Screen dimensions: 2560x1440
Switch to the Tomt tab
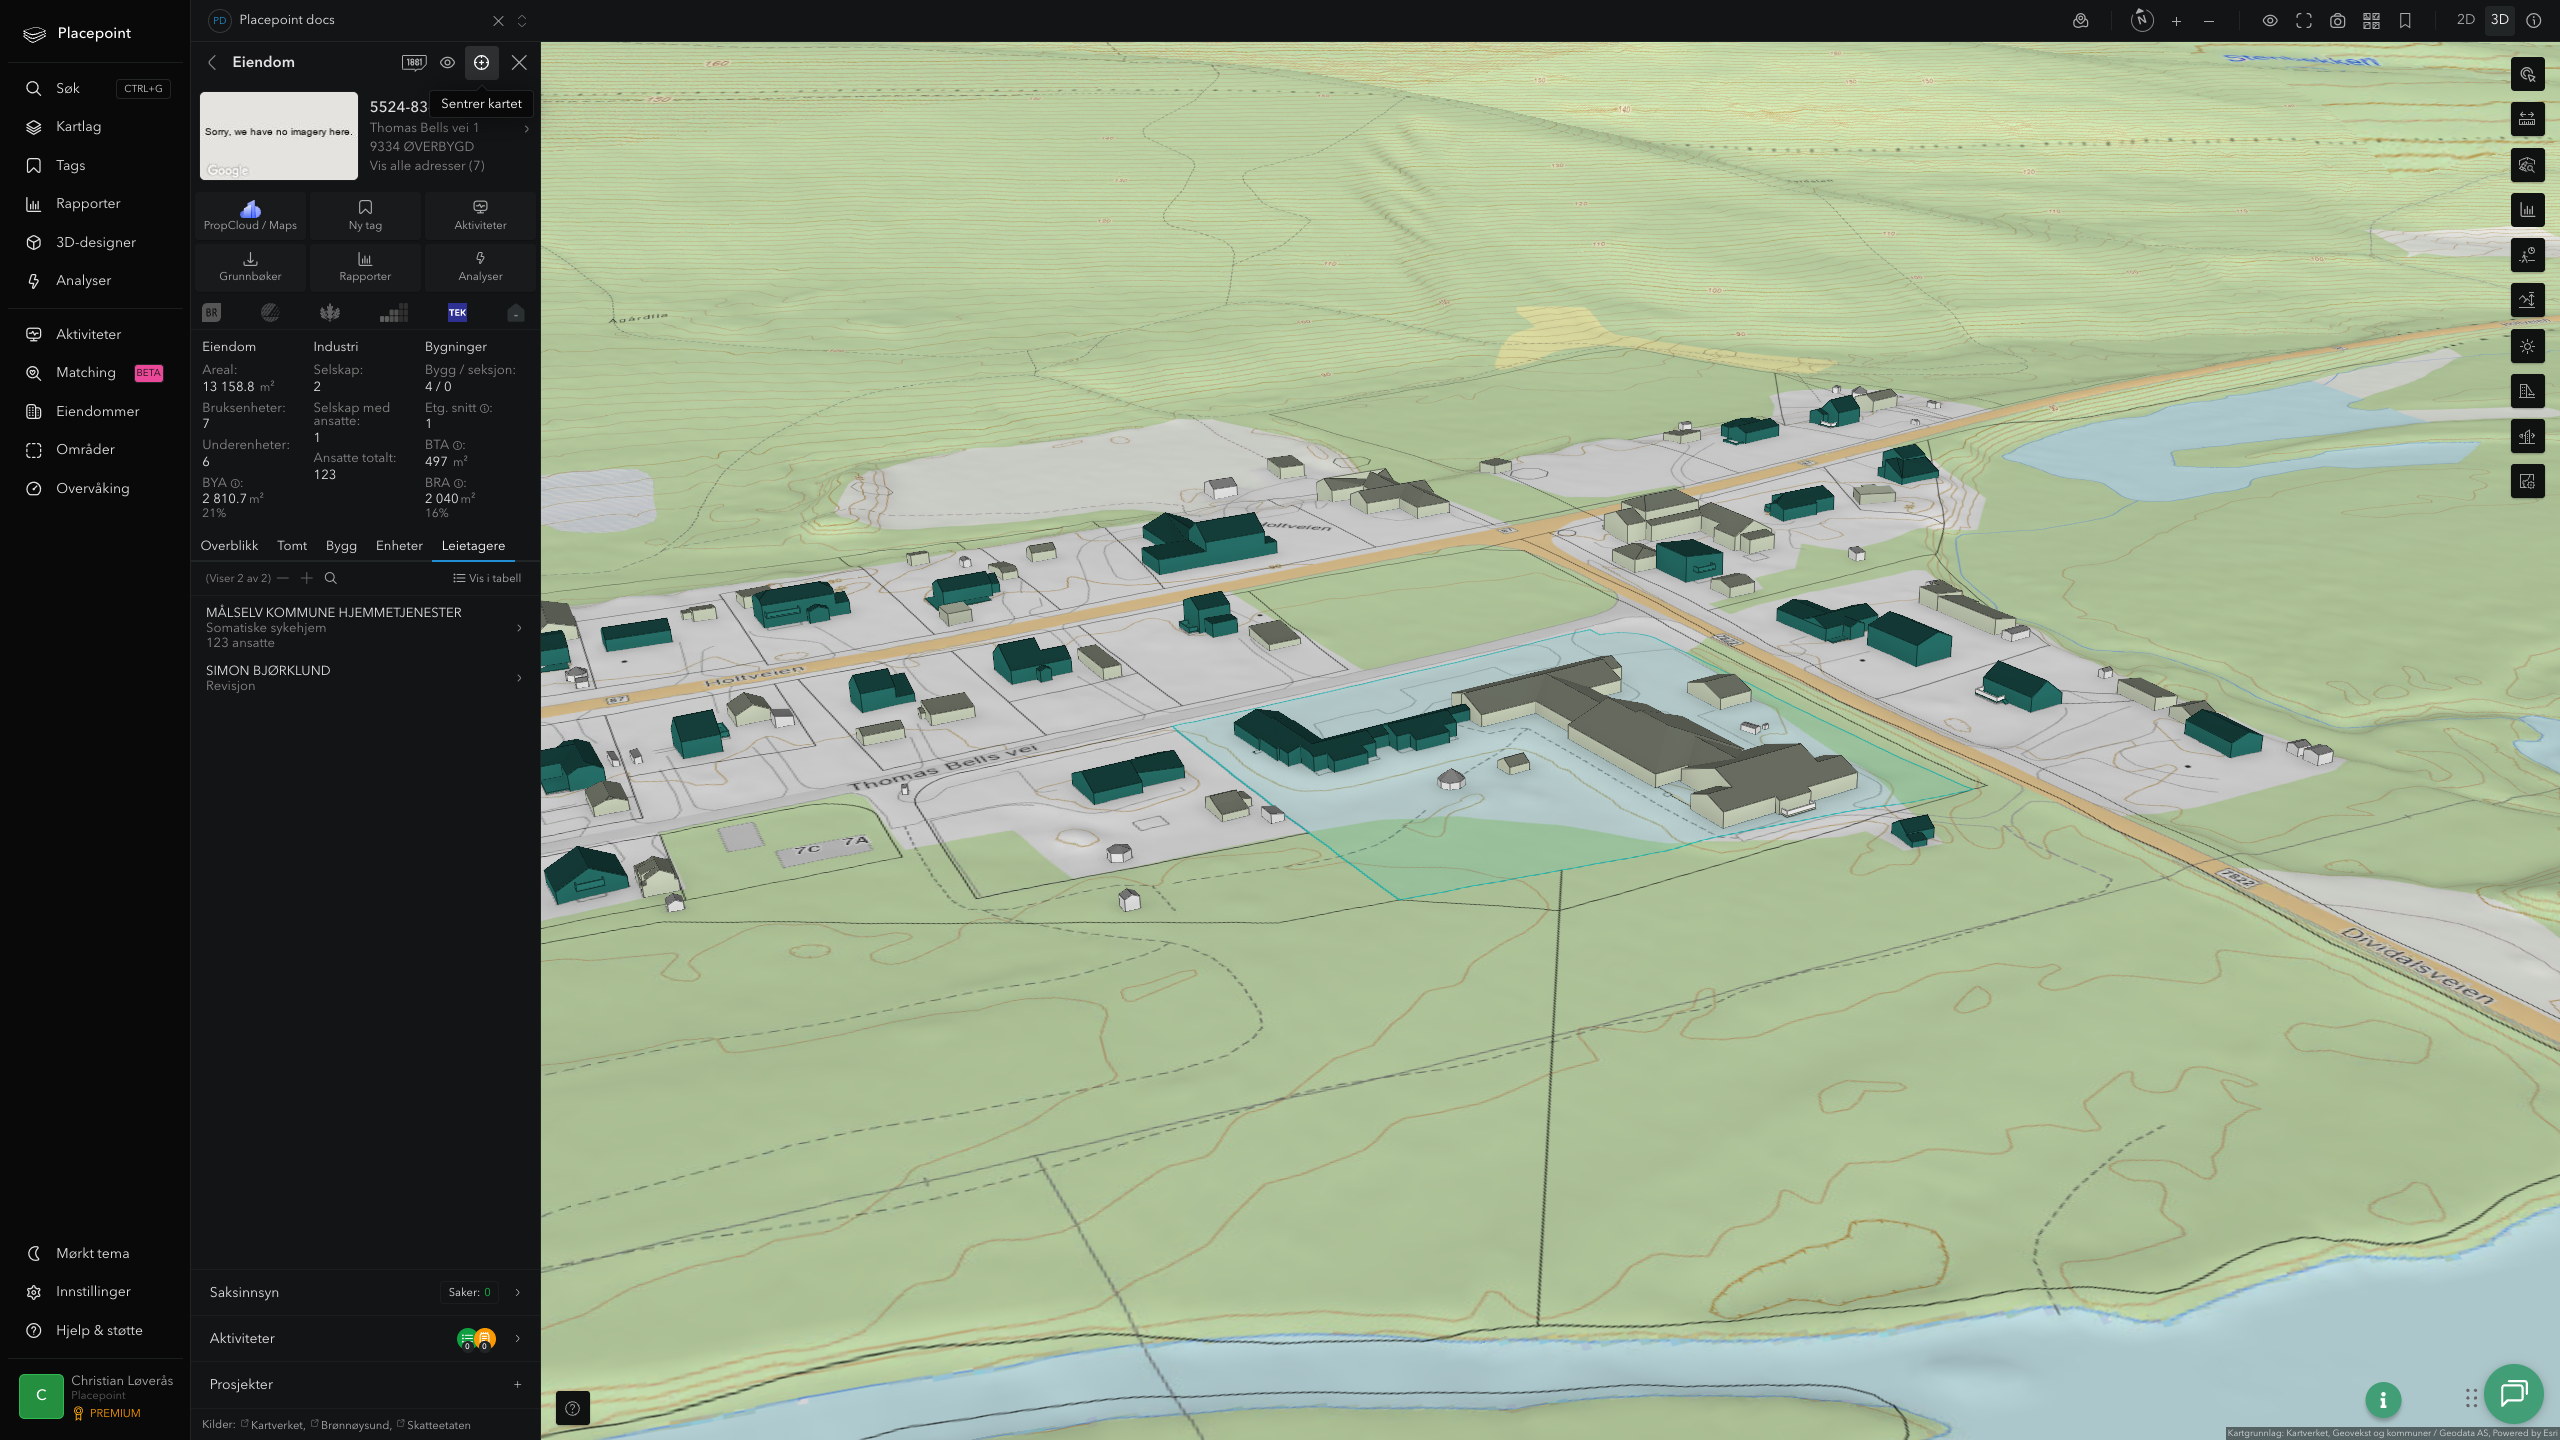click(292, 546)
